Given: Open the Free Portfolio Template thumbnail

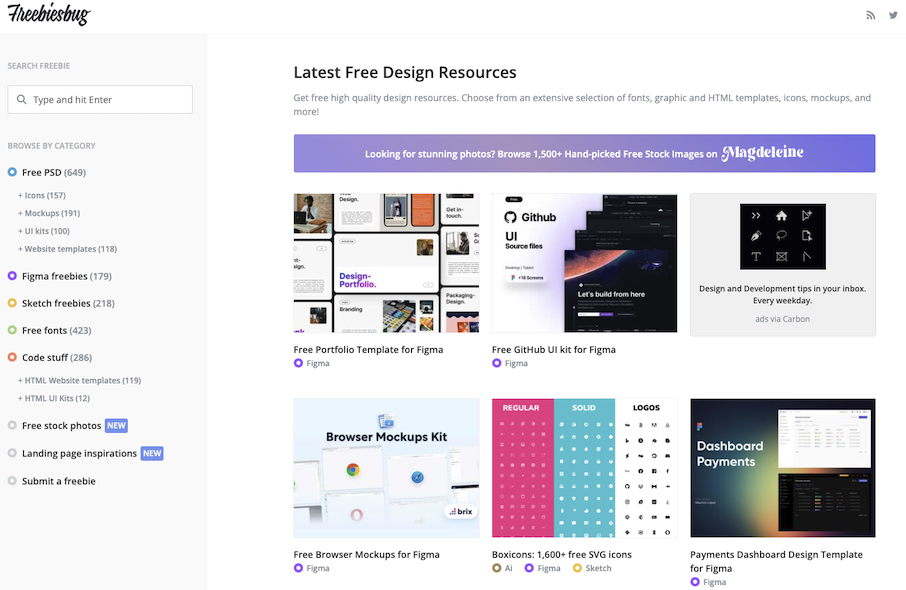Looking at the screenshot, I should pos(387,263).
